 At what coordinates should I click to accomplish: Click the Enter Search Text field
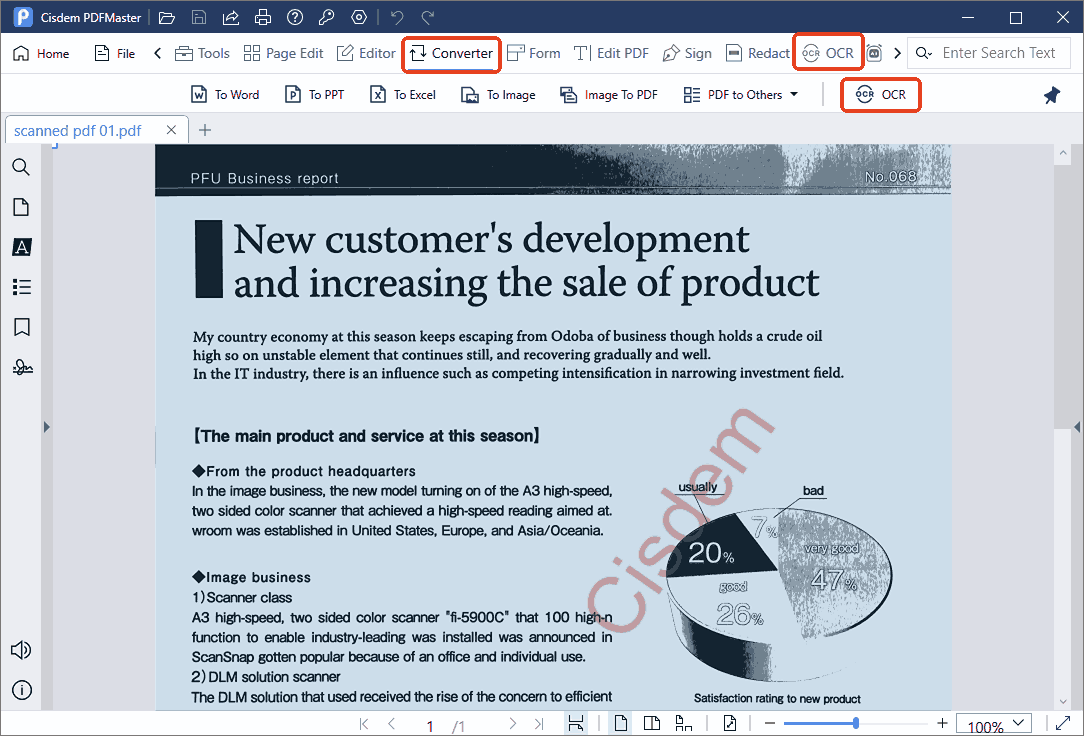click(999, 53)
